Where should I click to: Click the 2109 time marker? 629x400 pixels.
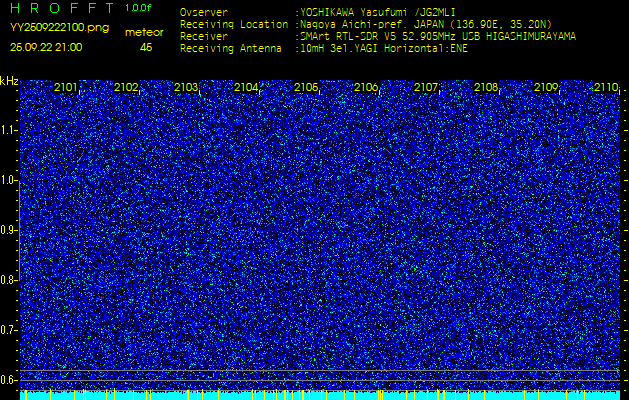(546, 87)
